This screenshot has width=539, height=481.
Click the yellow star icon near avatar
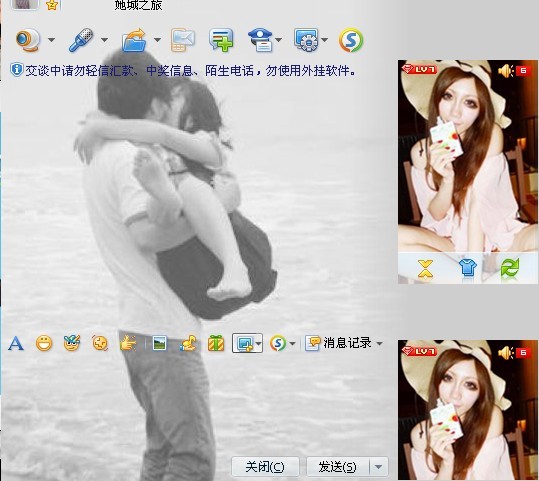coord(52,4)
